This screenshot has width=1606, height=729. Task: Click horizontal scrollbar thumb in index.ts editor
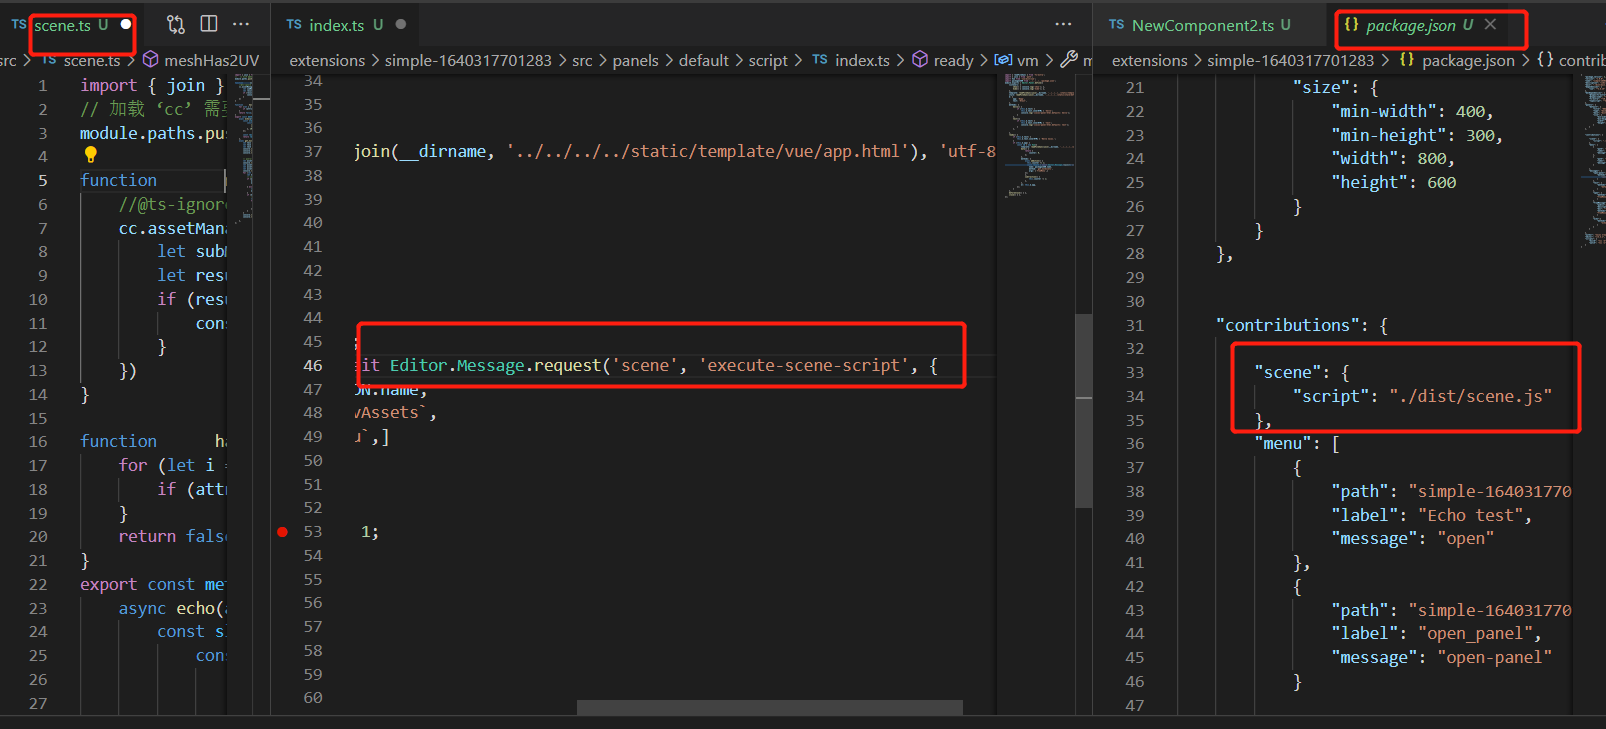[x=770, y=707]
